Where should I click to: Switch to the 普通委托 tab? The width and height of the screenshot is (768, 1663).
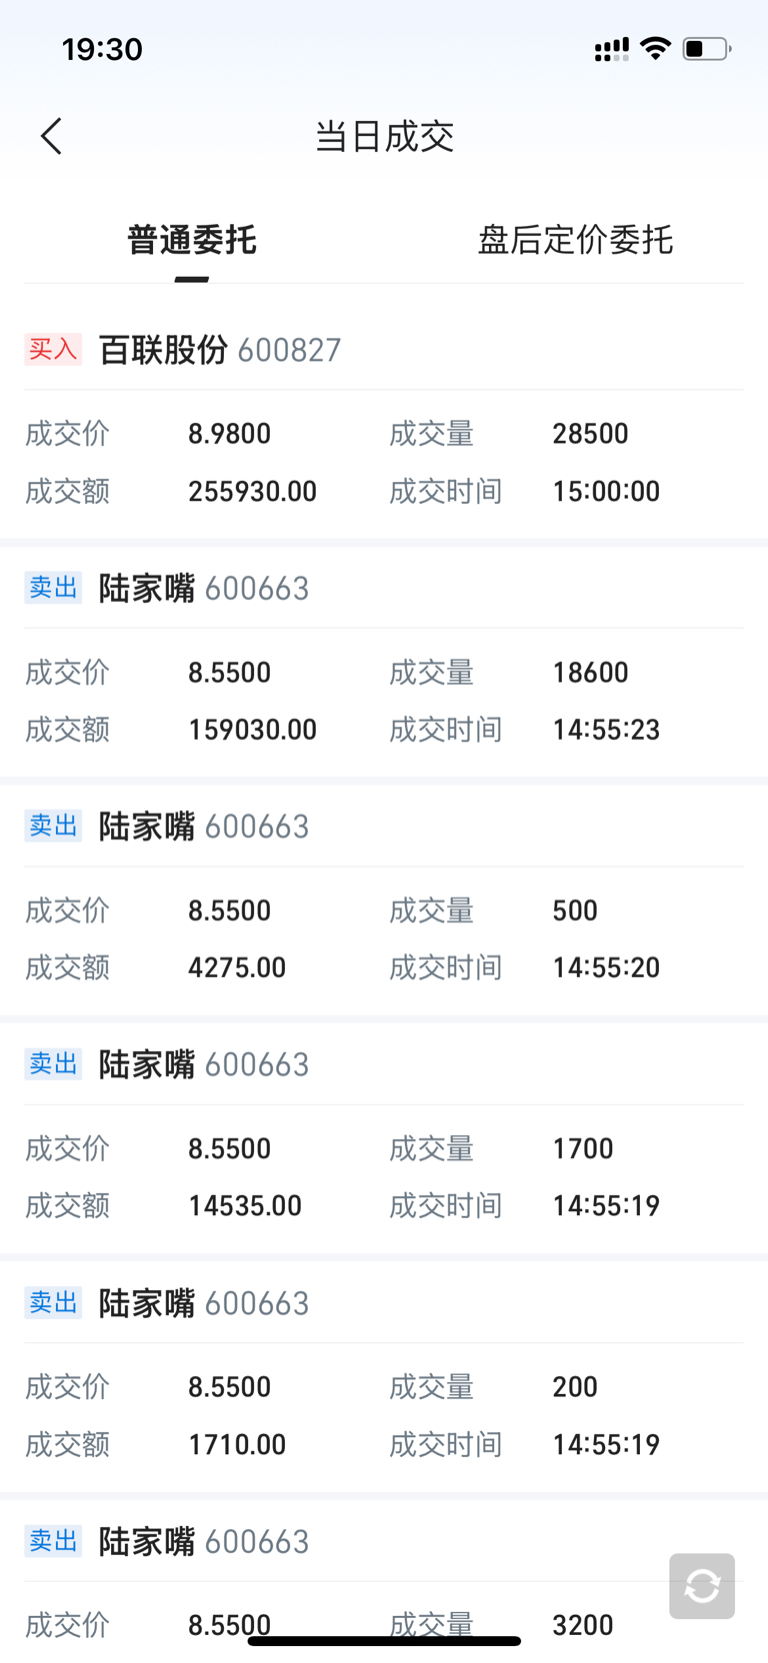[x=192, y=240]
